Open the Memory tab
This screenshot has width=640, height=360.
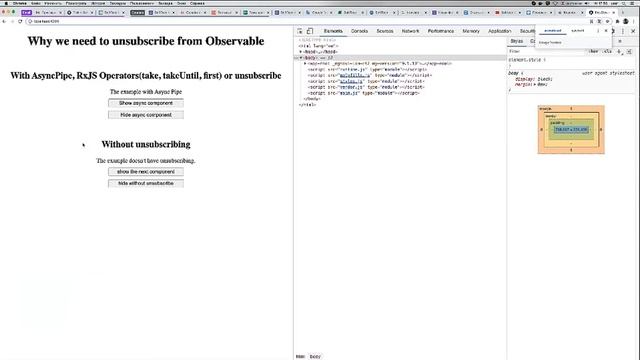[471, 31]
